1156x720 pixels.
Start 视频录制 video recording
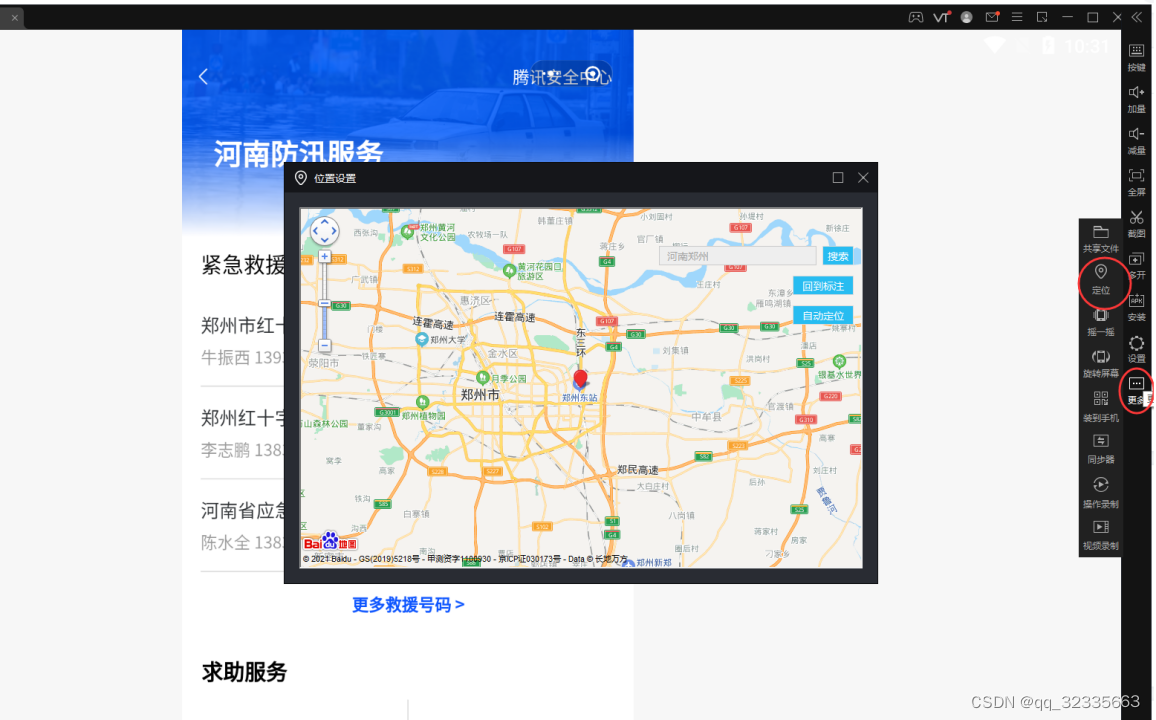click(1101, 535)
